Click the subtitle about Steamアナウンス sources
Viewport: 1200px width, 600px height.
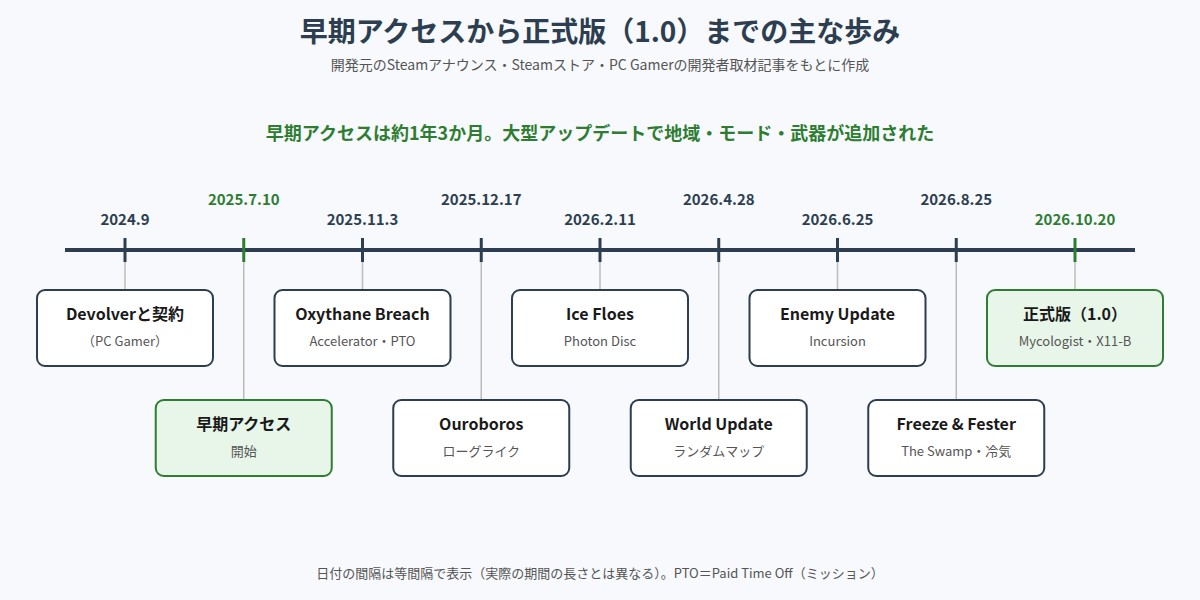[x=600, y=66]
